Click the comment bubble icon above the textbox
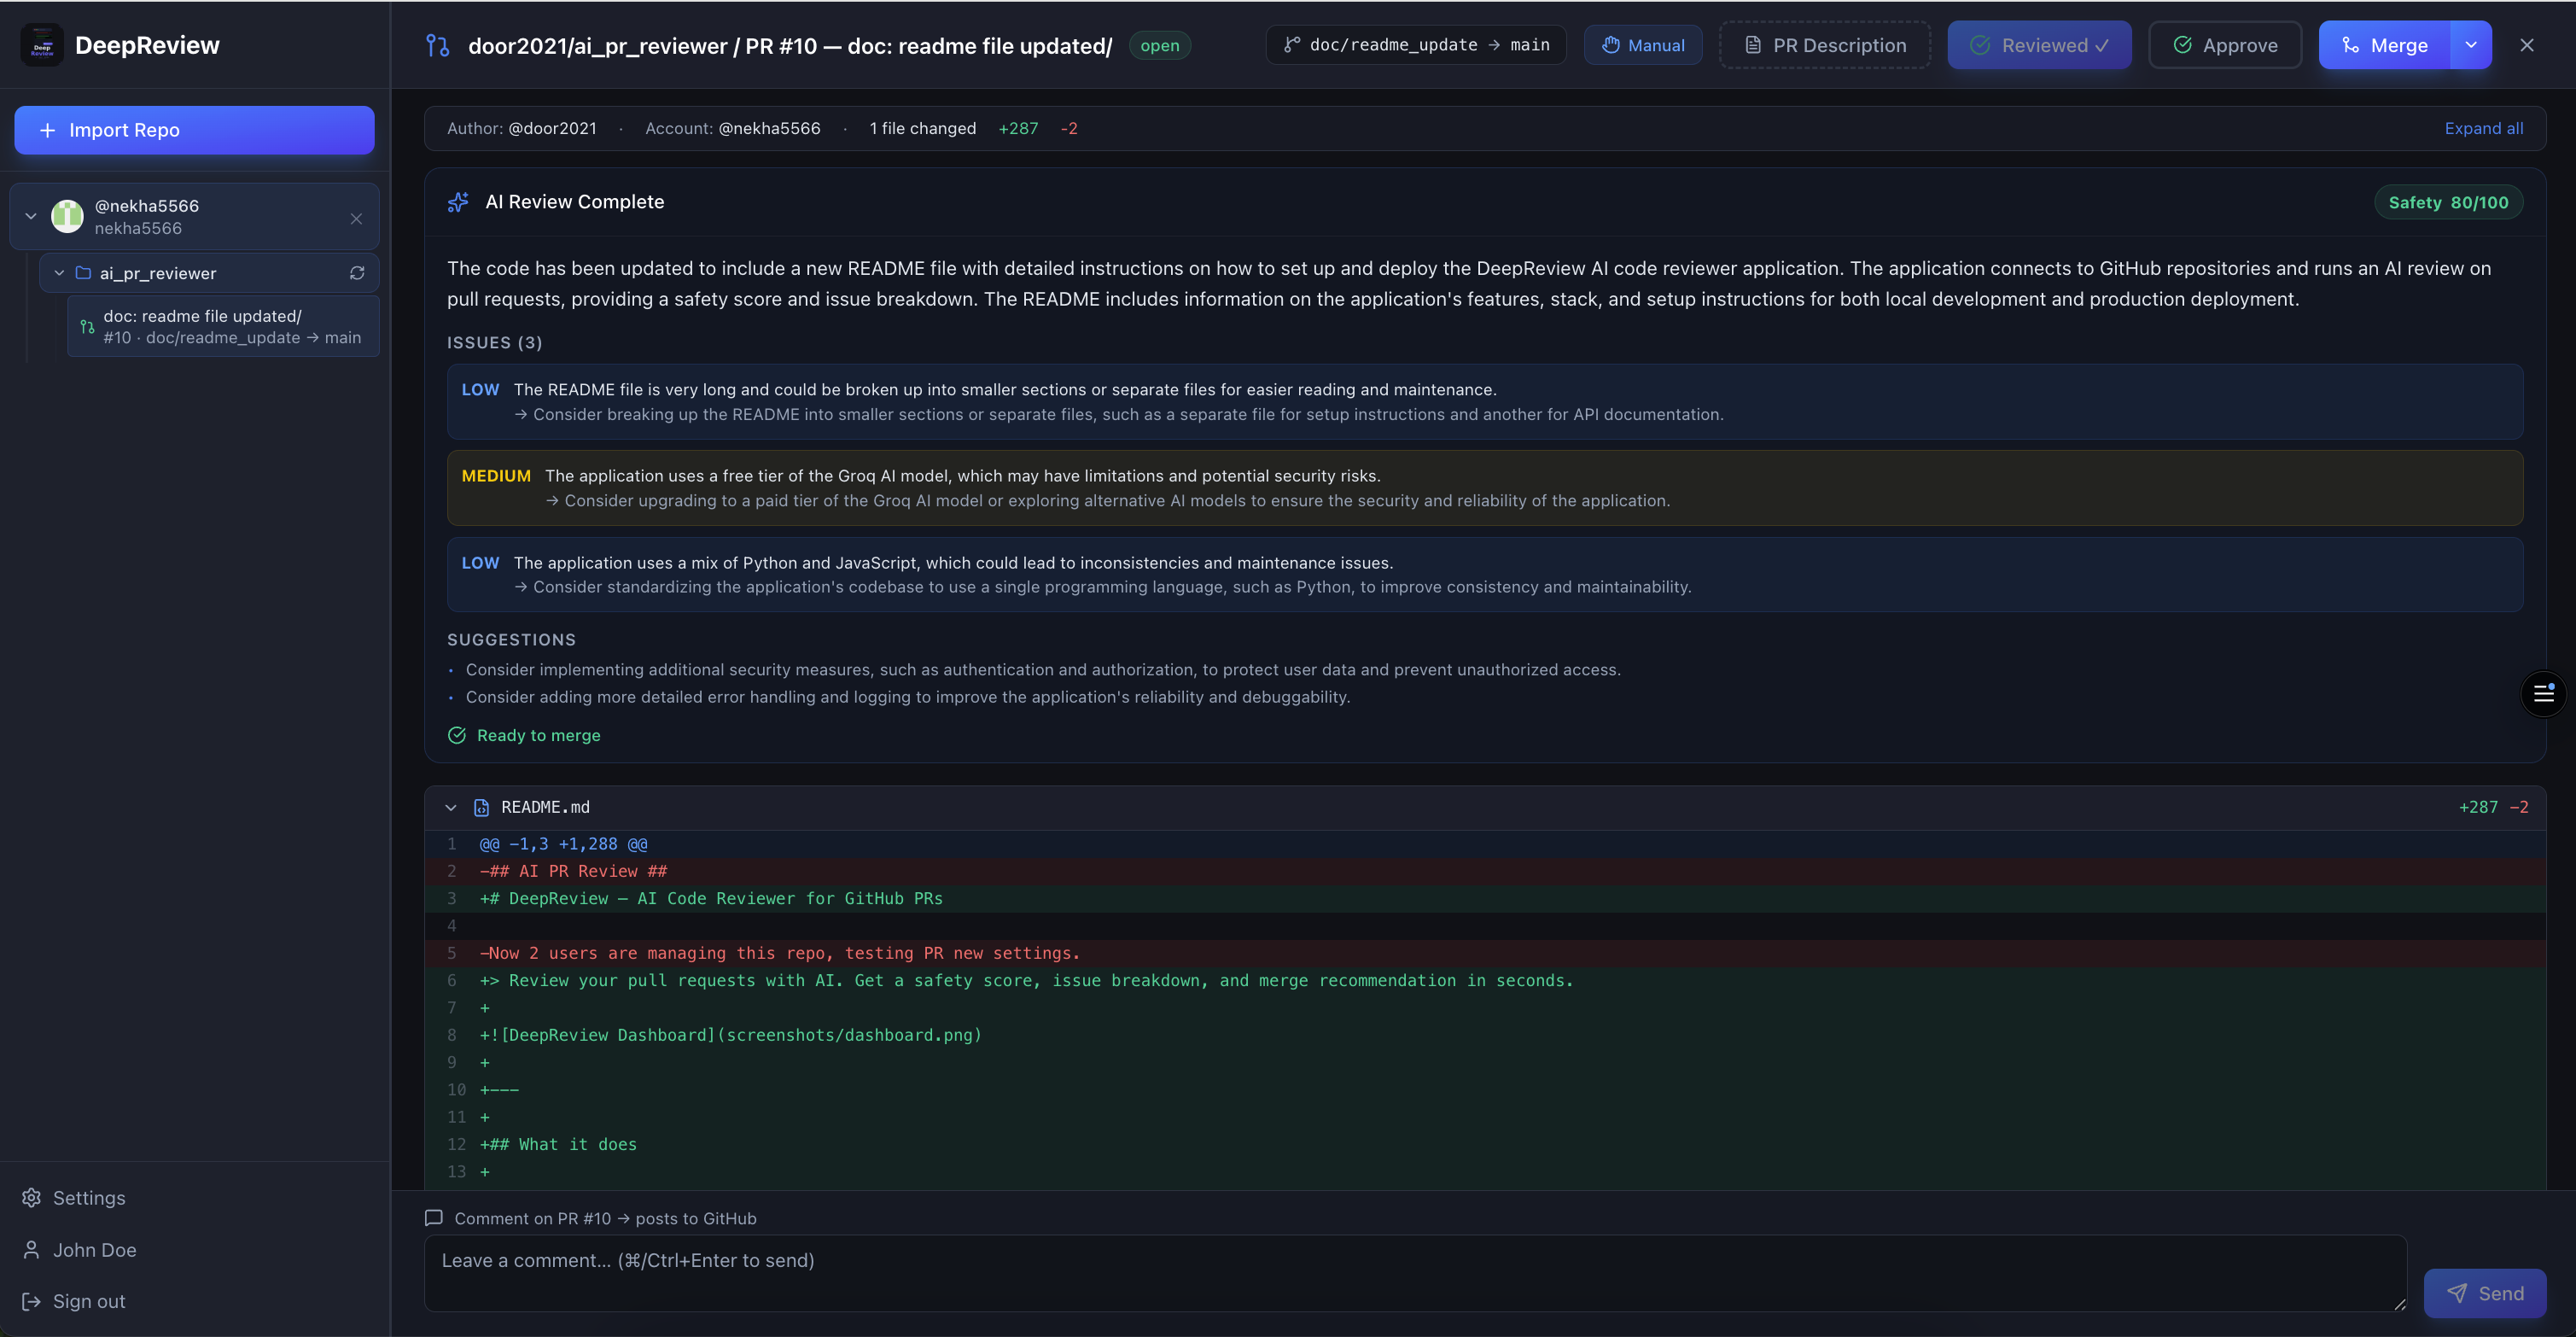Image resolution: width=2576 pixels, height=1337 pixels. 434,1218
